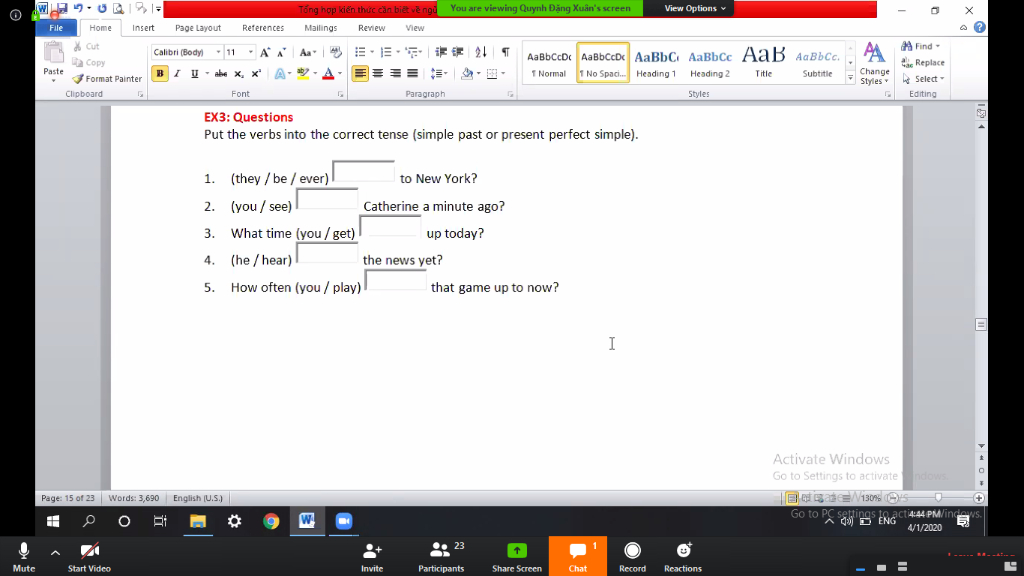Toggle subscript formatting
This screenshot has width=1024, height=576.
pos(238,74)
